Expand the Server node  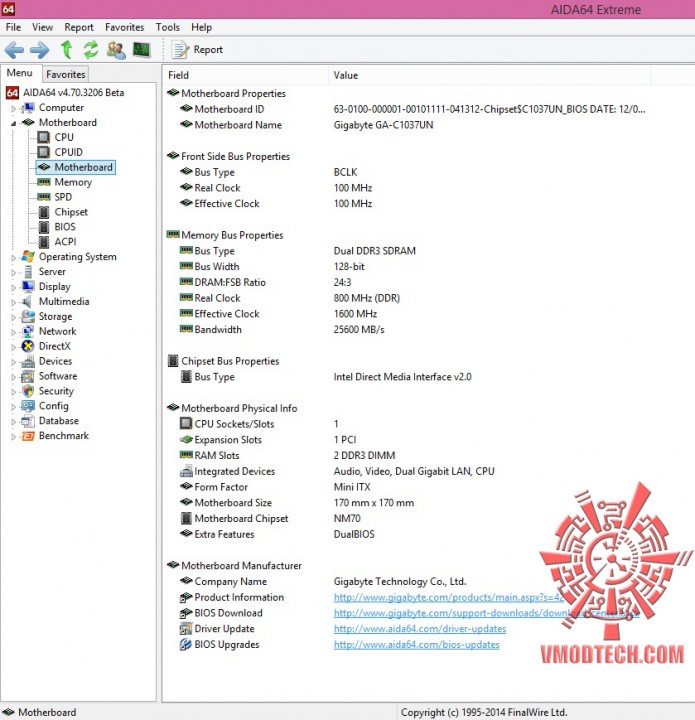pos(13,272)
